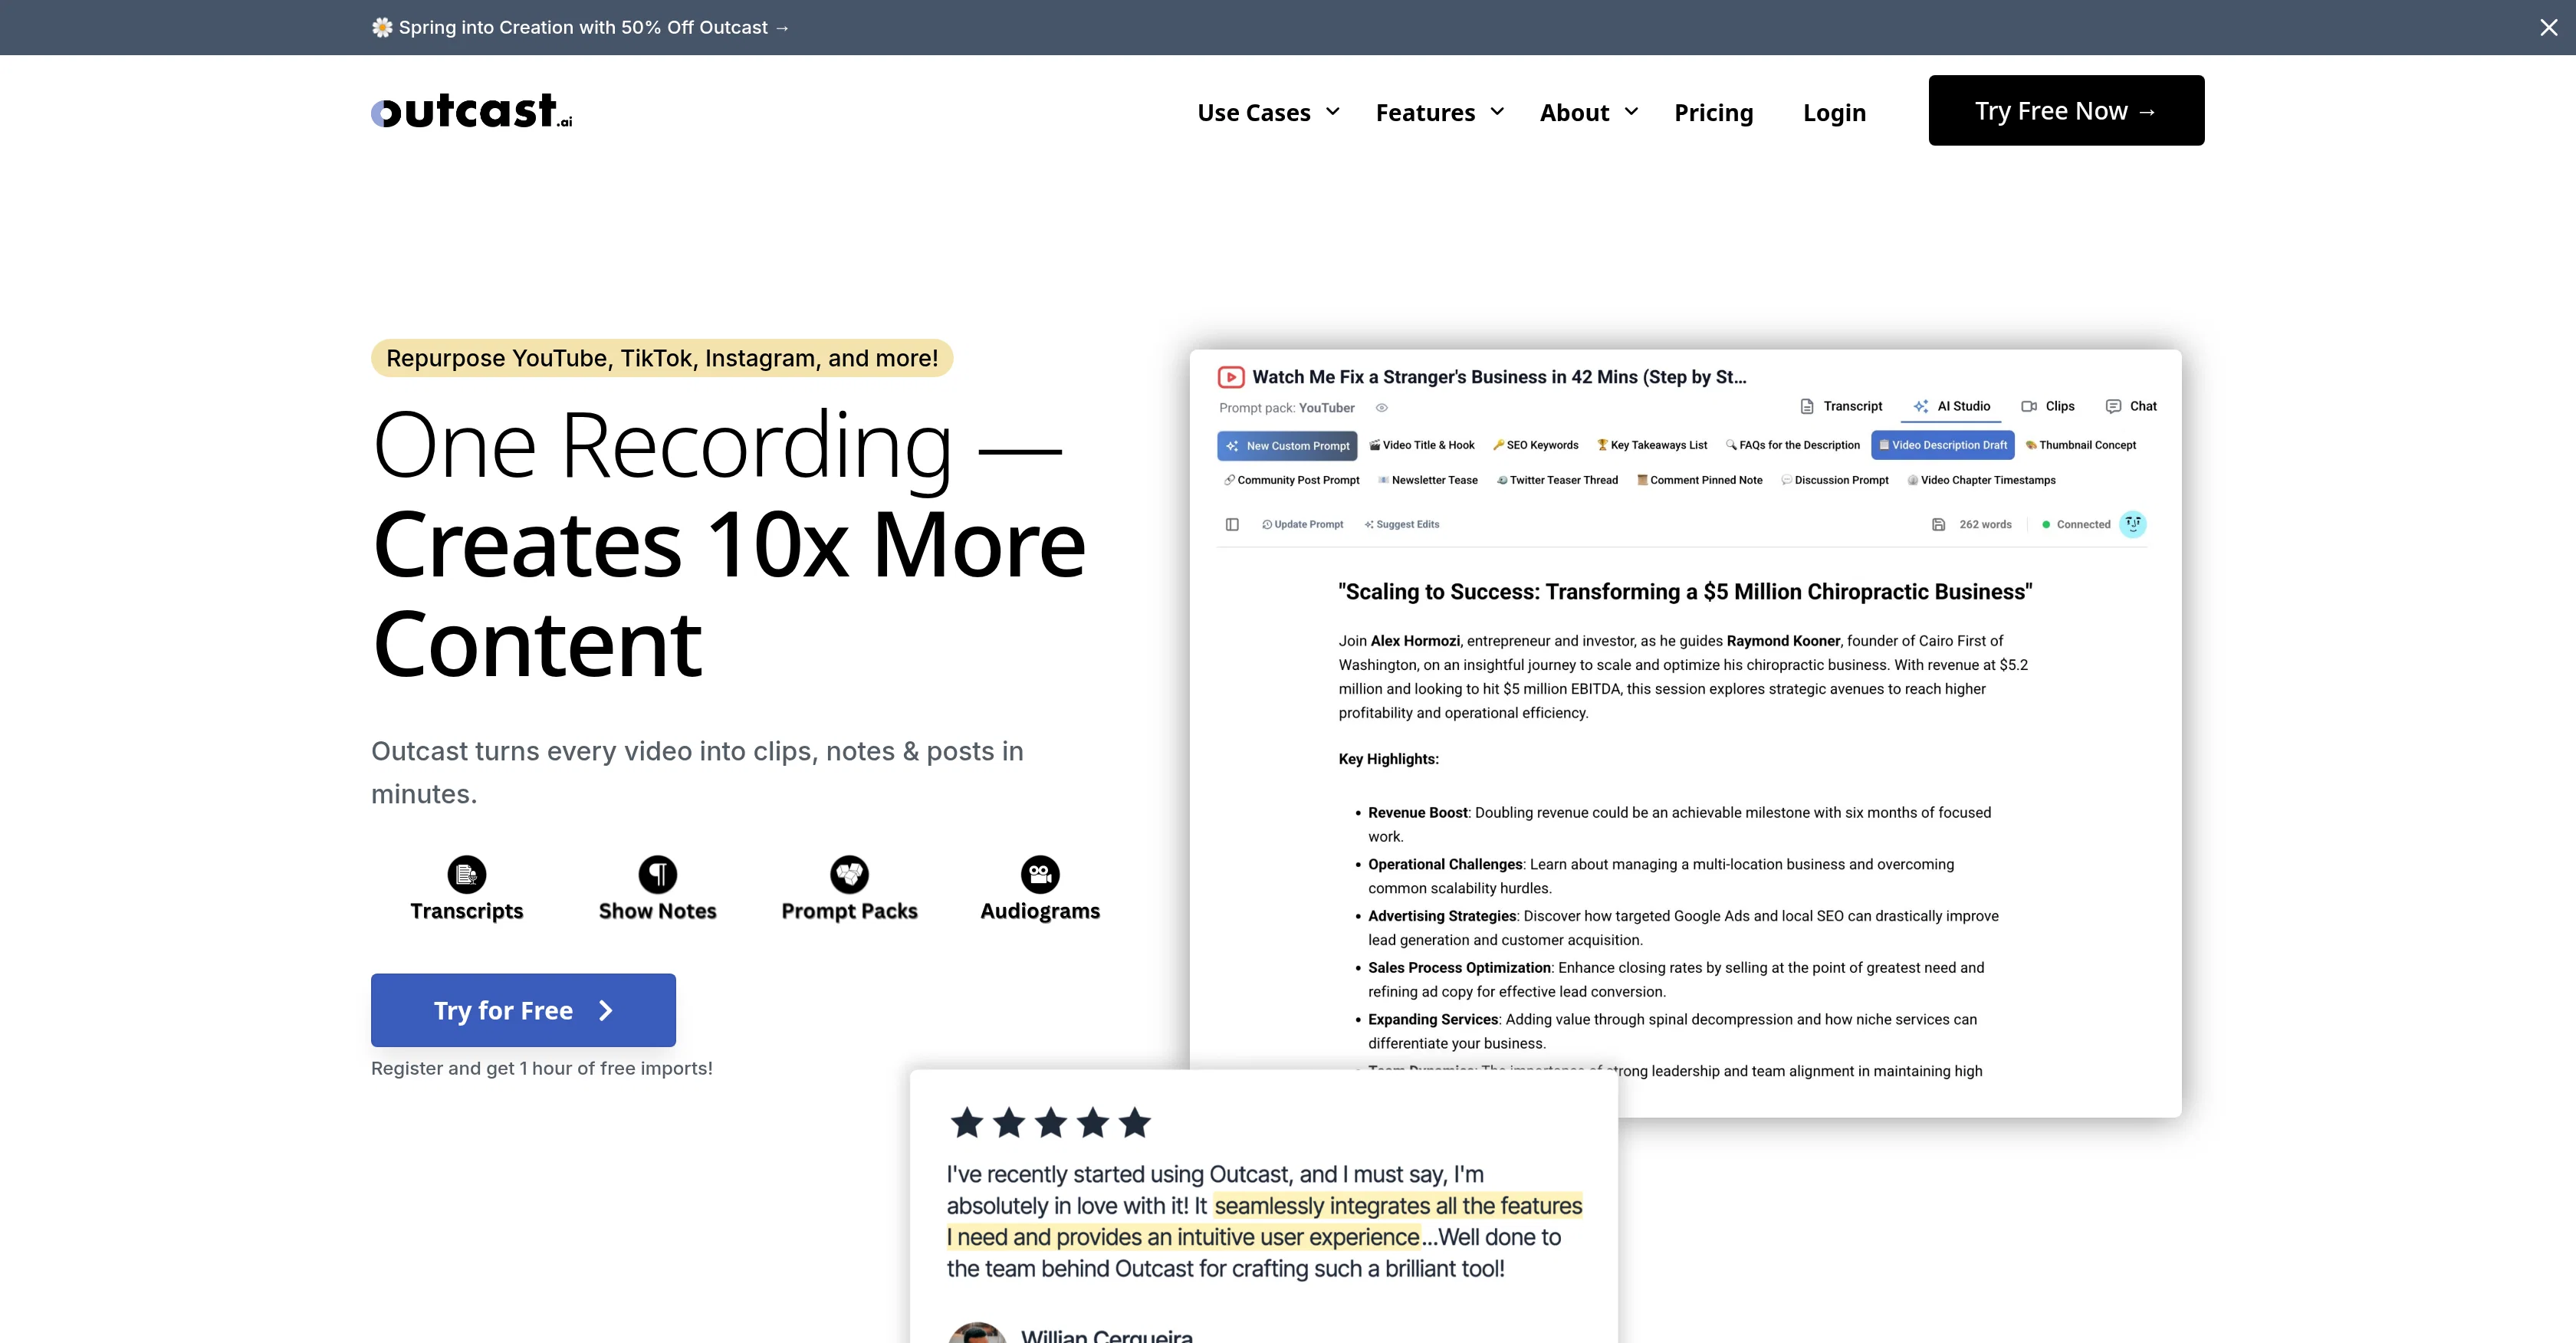Select the Video Title & Hook prompt

1421,445
